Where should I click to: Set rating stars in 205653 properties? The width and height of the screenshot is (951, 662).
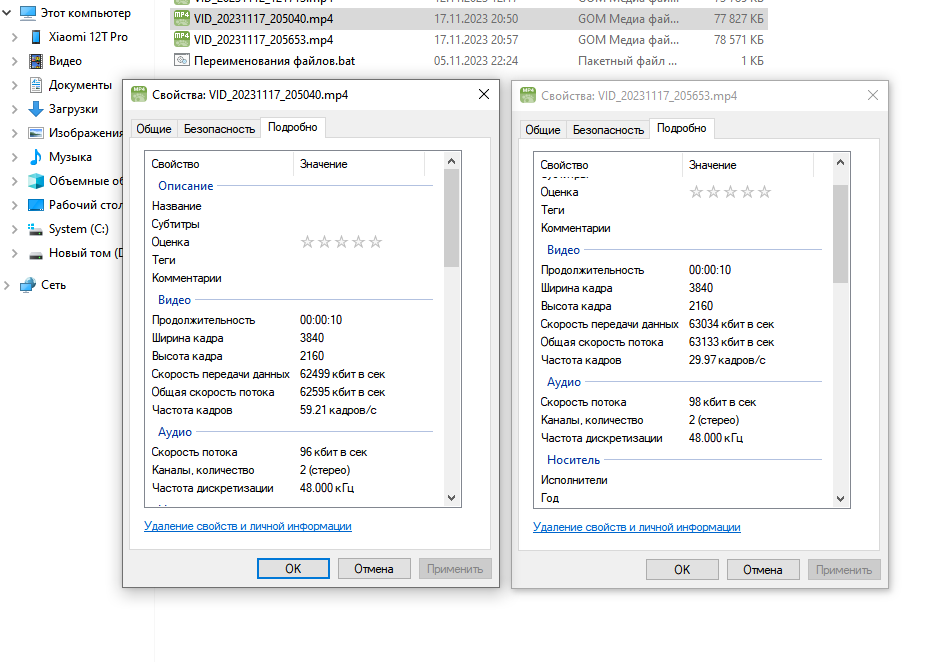pos(730,192)
